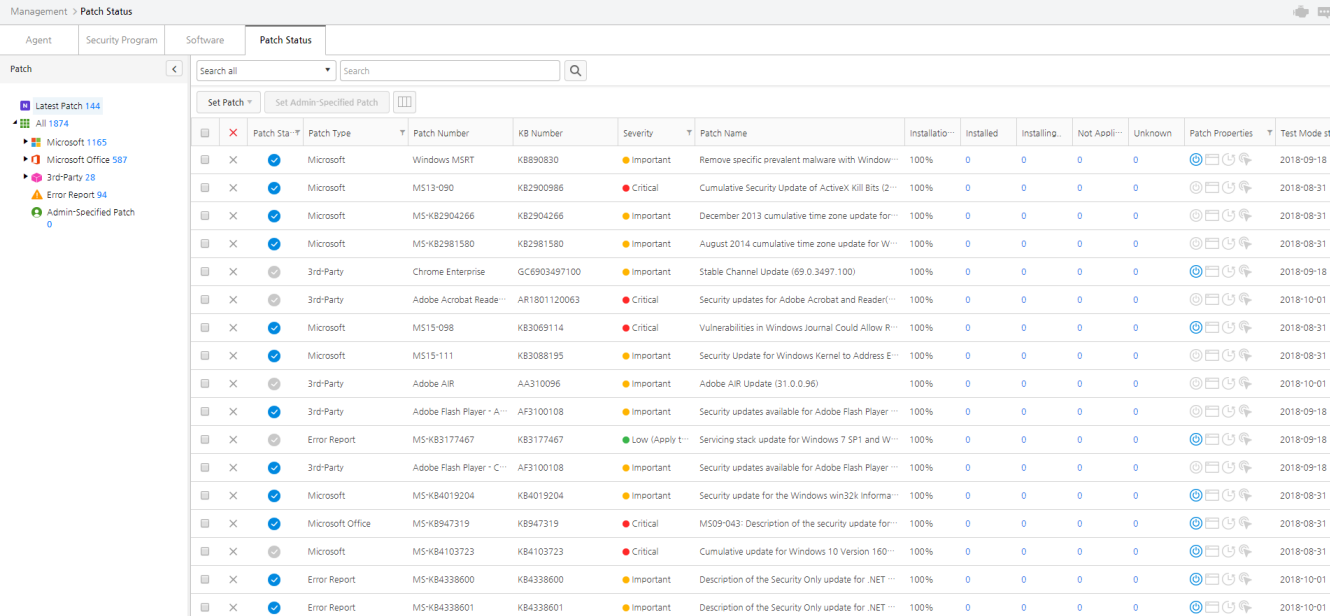Tick the select-all header checkbox
The image size is (1330, 616).
click(205, 133)
